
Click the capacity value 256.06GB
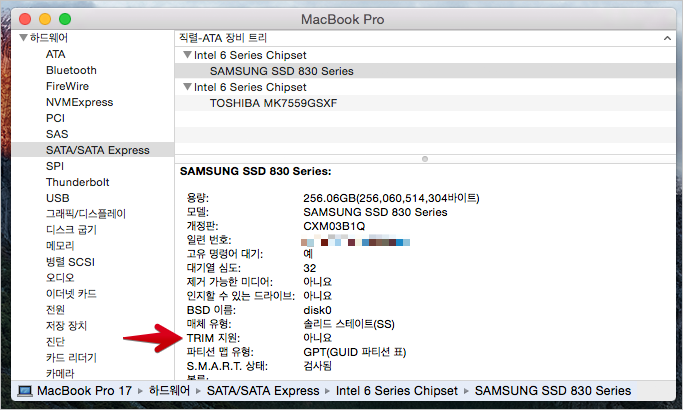coord(391,198)
